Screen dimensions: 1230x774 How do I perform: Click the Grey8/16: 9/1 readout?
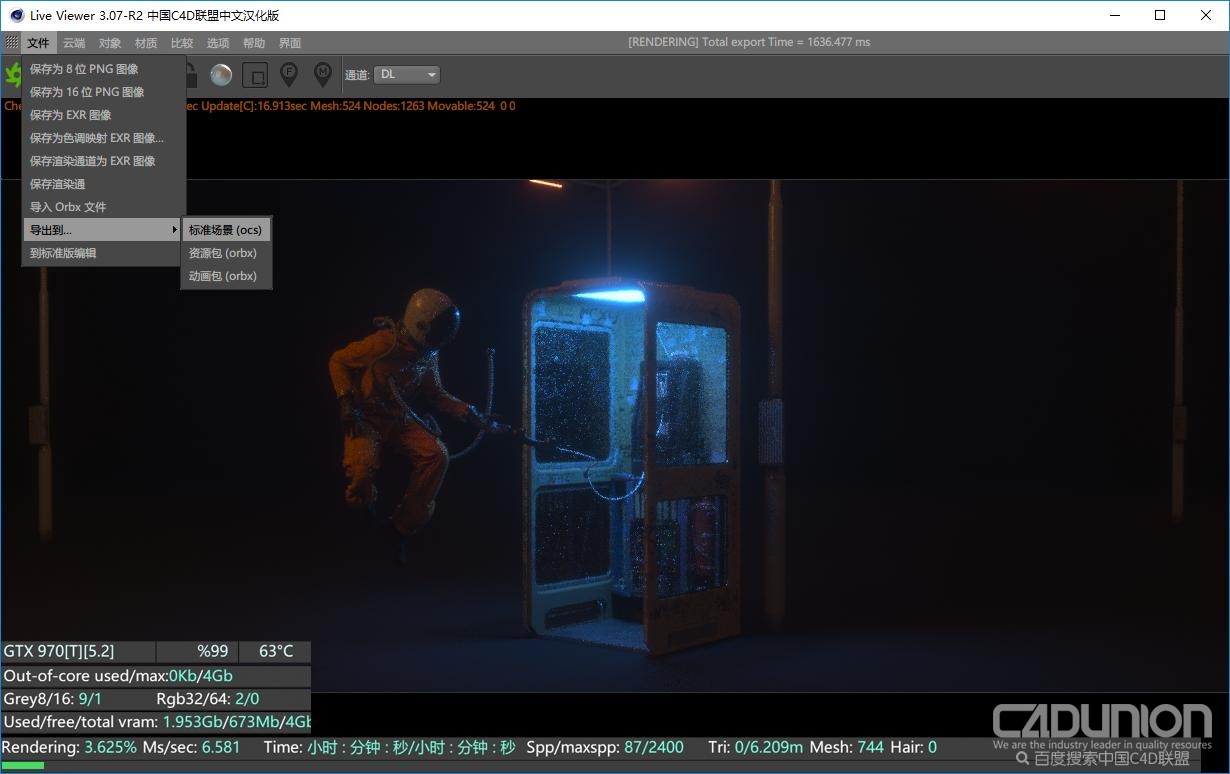click(x=53, y=699)
